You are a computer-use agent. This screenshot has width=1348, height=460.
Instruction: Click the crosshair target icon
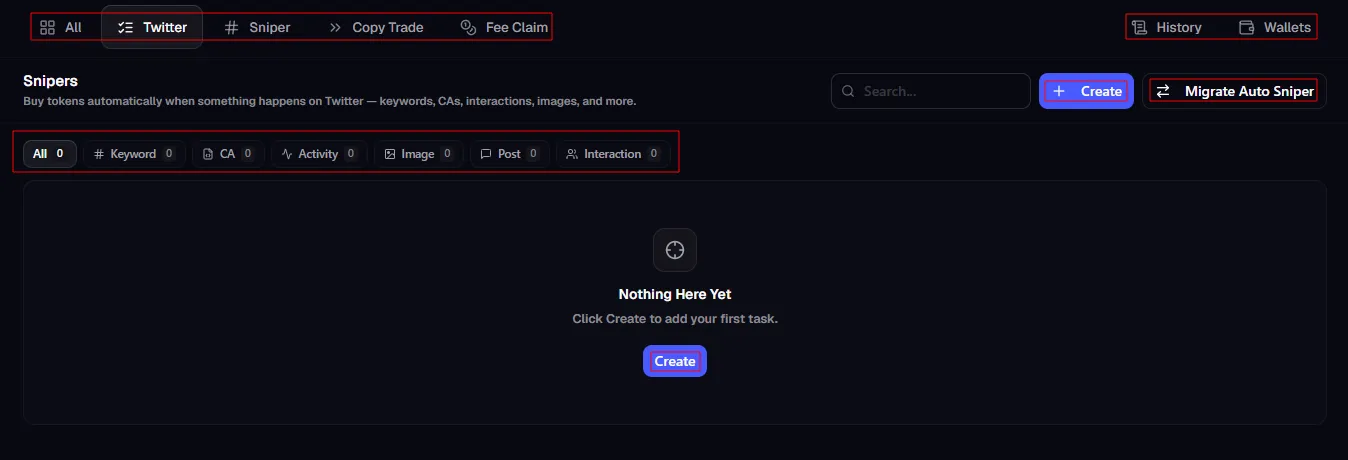point(675,250)
